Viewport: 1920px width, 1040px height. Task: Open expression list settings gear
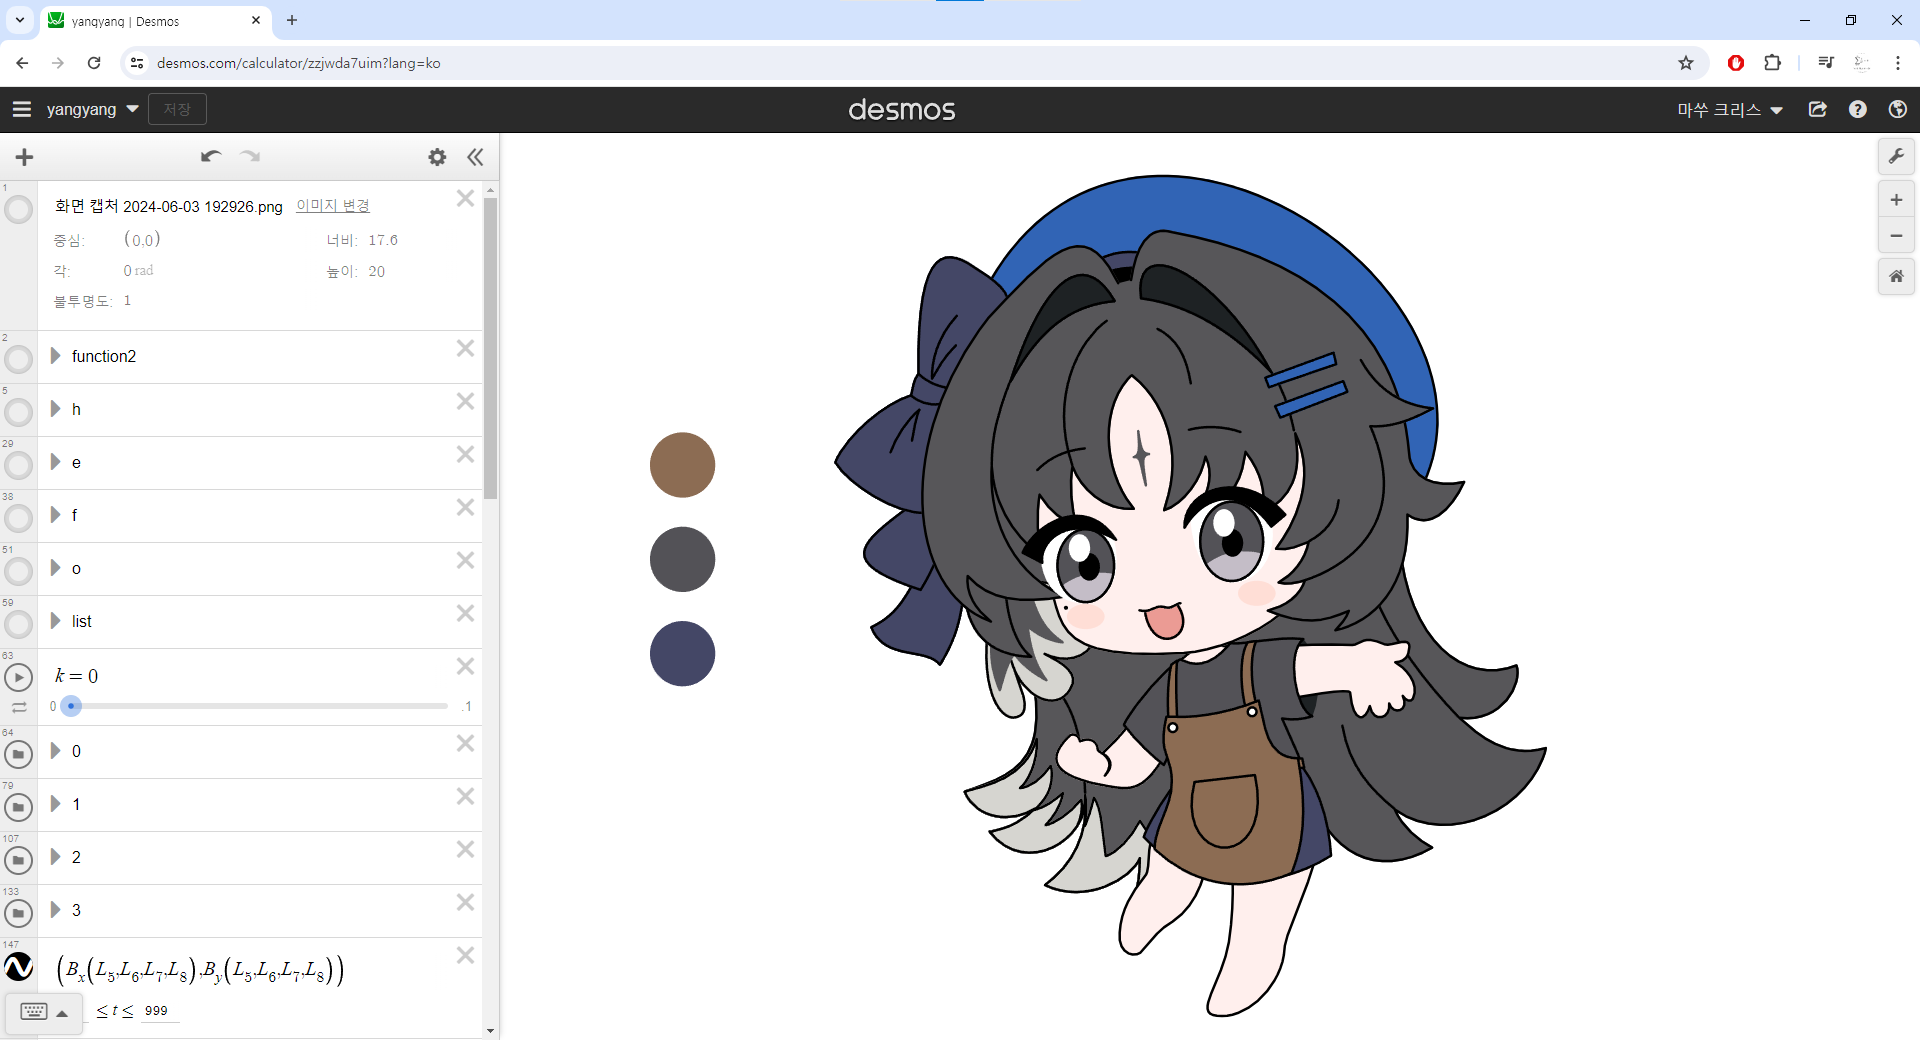tap(437, 157)
